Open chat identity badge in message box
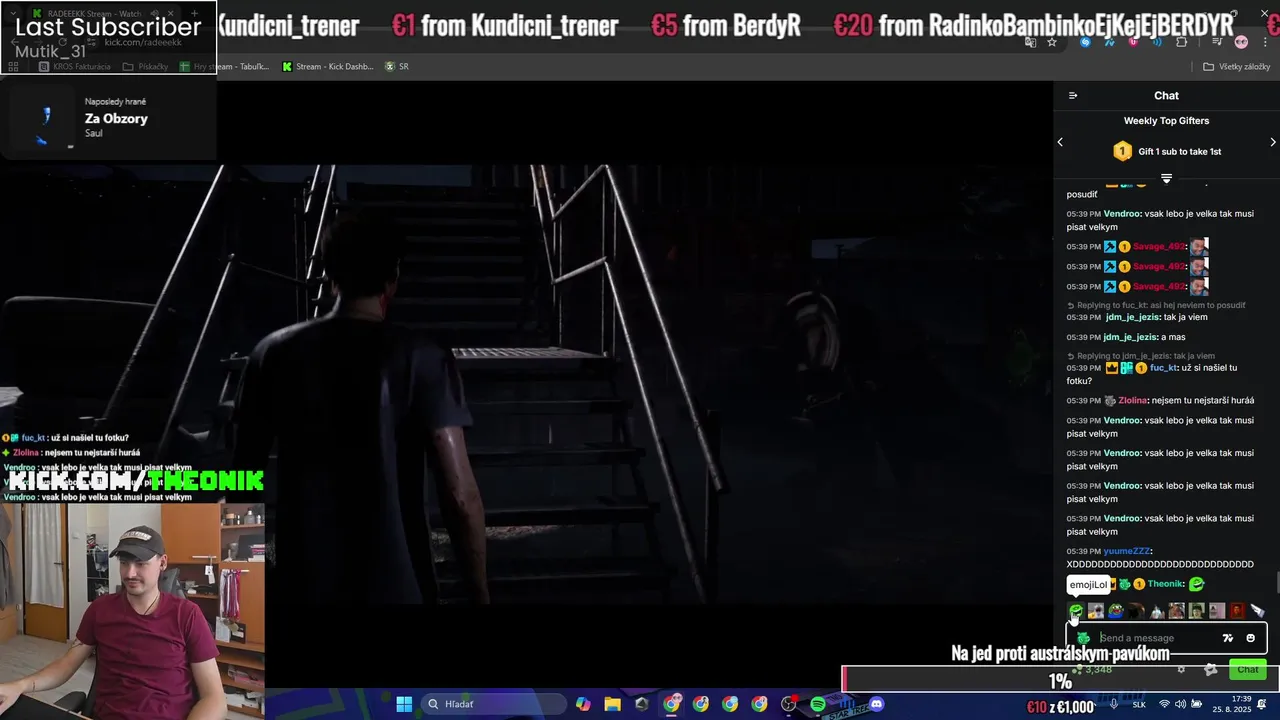This screenshot has height=720, width=1280. [x=1083, y=638]
